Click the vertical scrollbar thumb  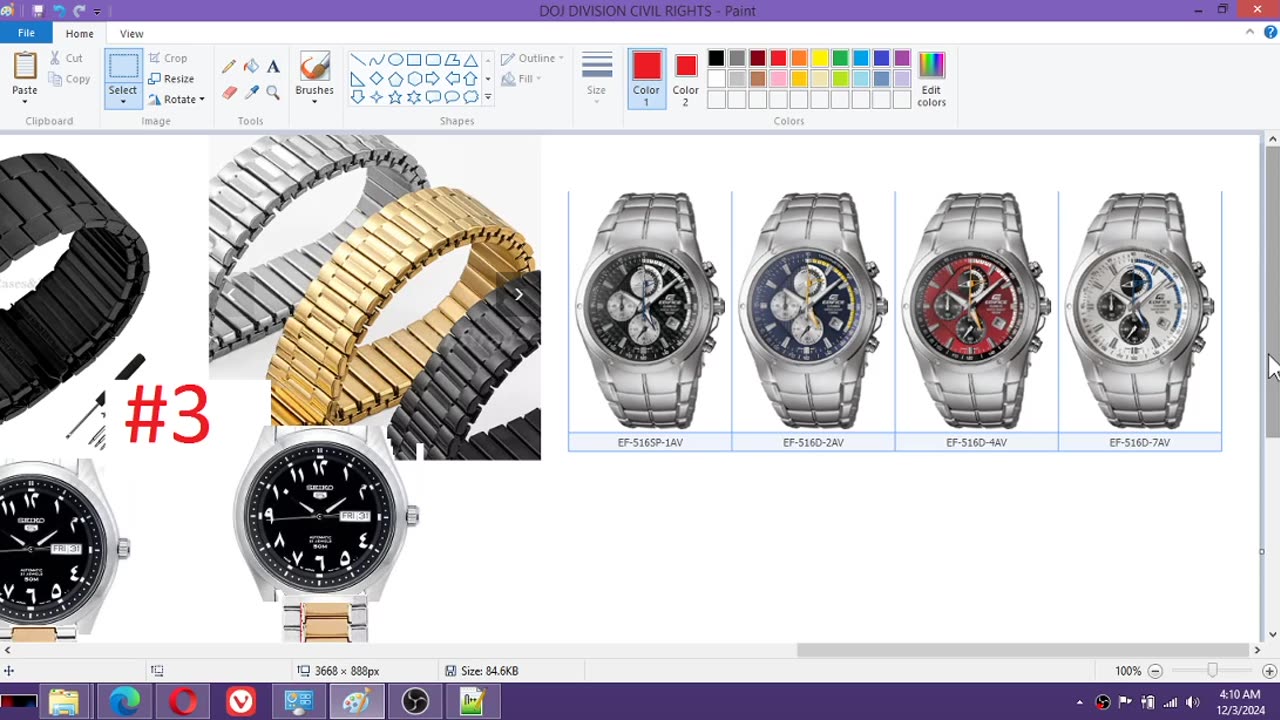click(x=1272, y=290)
